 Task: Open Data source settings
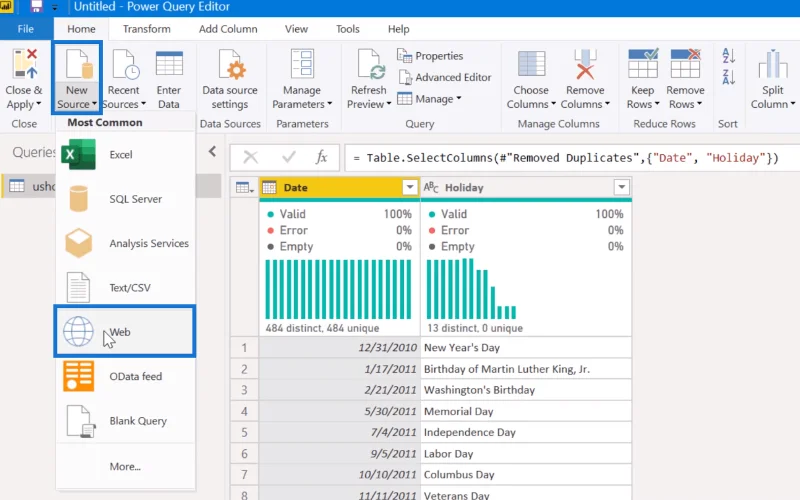230,79
